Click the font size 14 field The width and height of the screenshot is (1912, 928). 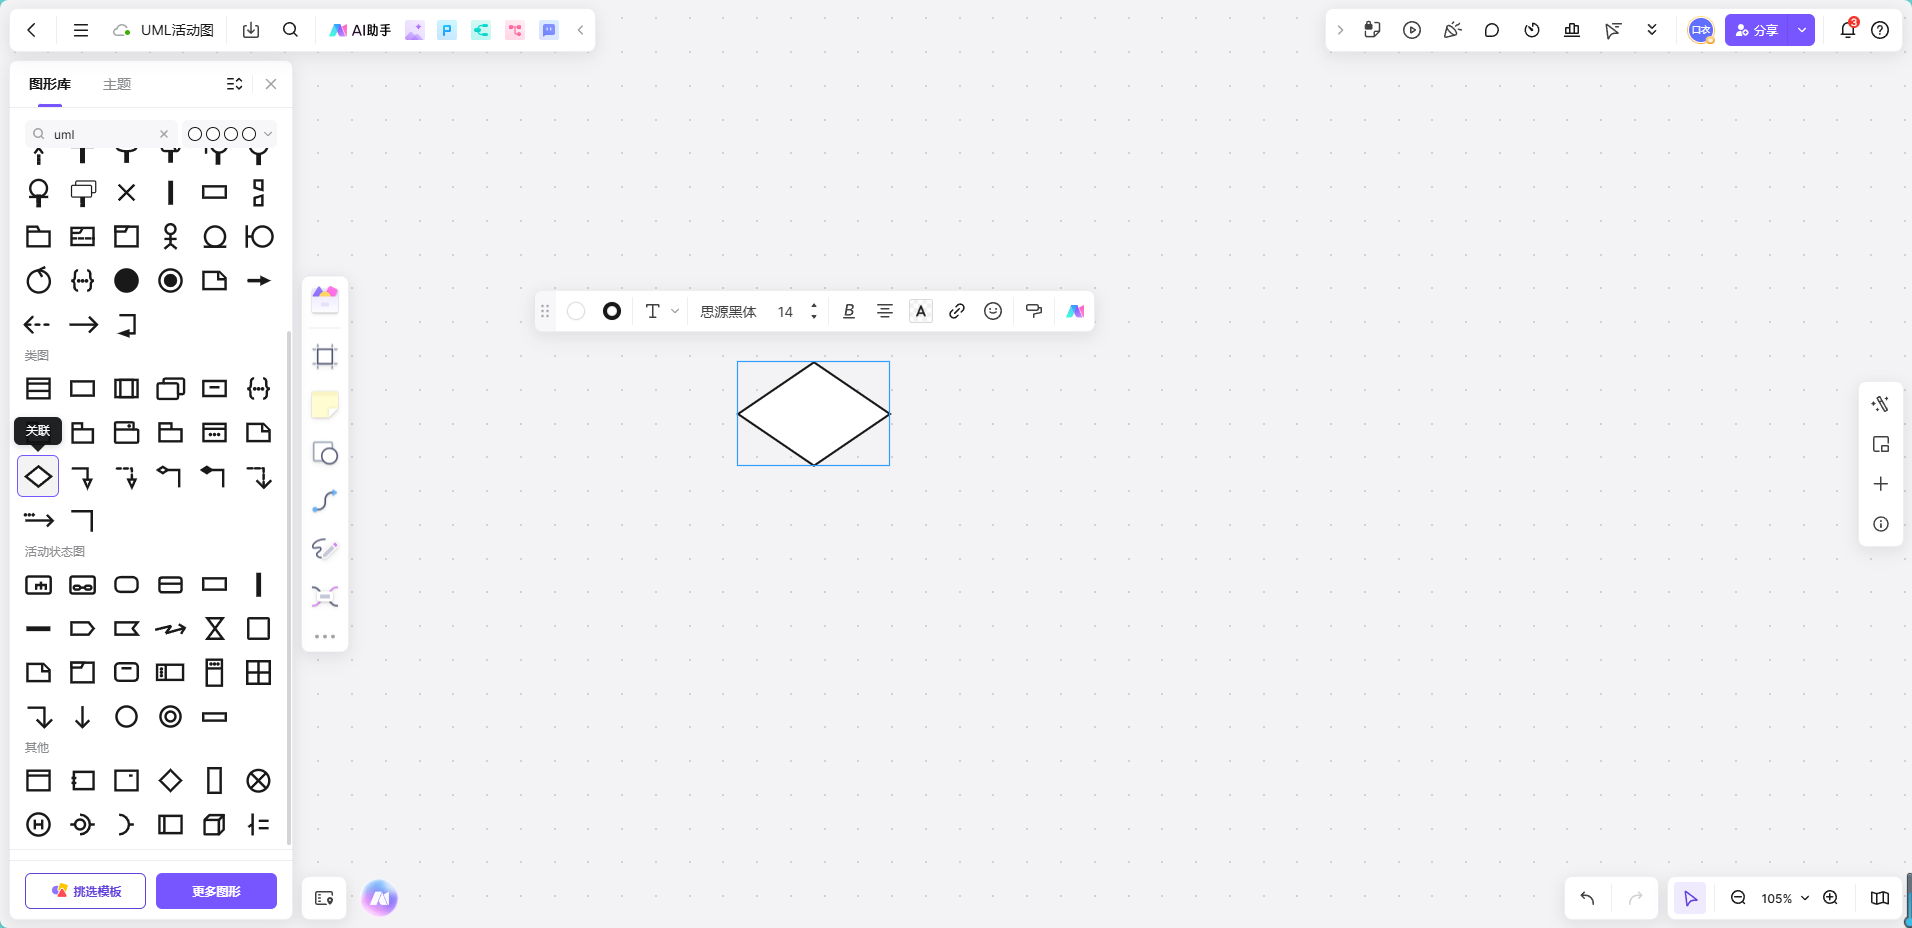tap(786, 312)
